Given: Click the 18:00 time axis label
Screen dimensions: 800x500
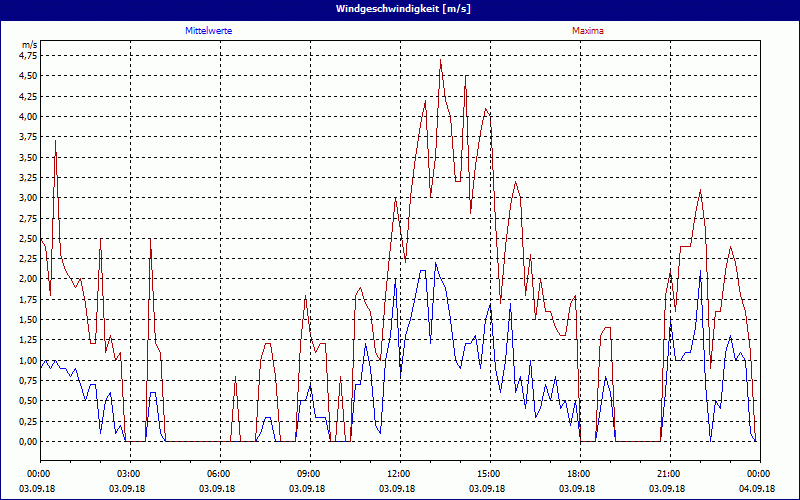Looking at the screenshot, I should click(x=578, y=473).
